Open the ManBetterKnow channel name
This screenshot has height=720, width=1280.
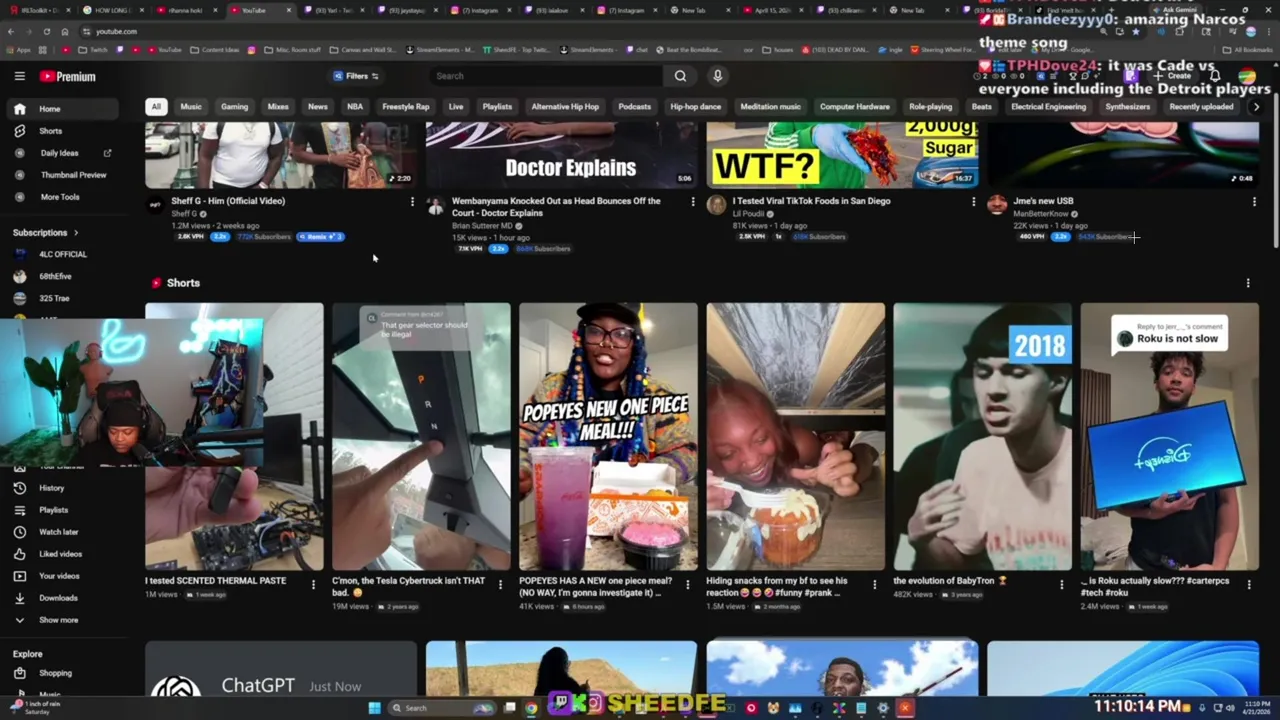[1041, 214]
